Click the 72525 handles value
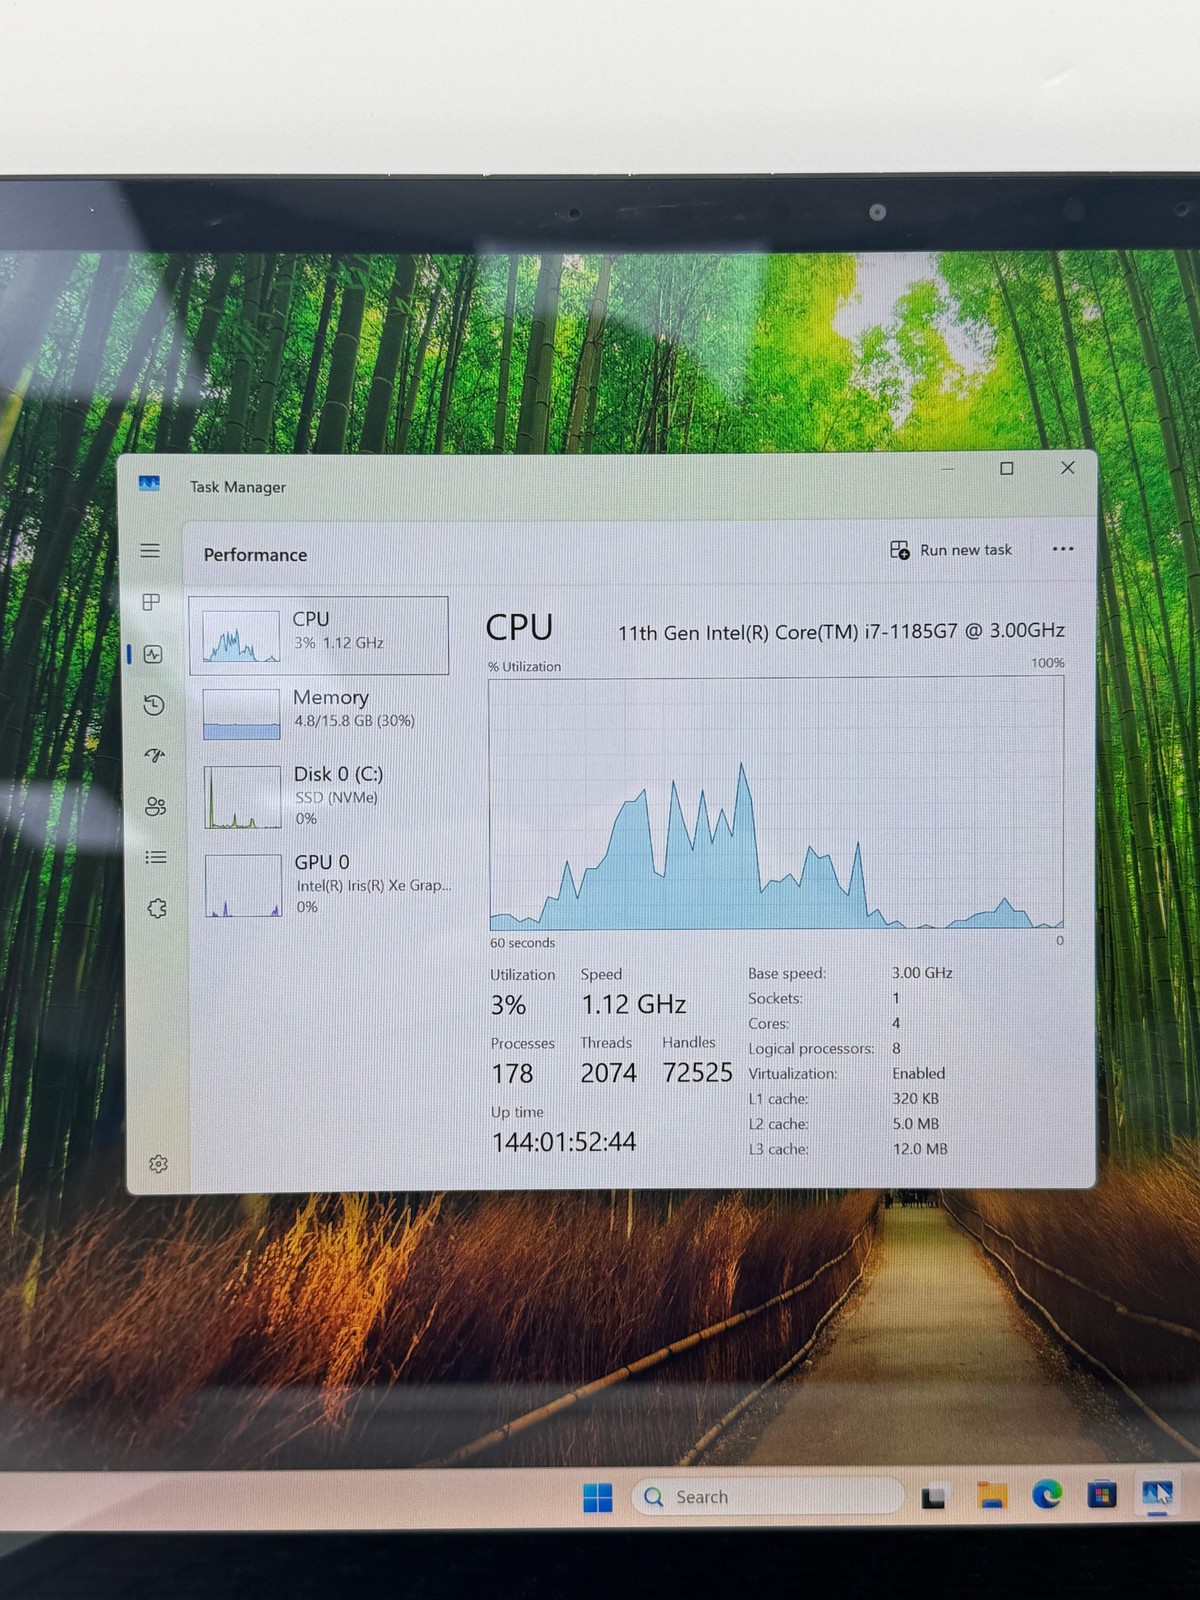The width and height of the screenshot is (1200, 1600). point(698,1073)
